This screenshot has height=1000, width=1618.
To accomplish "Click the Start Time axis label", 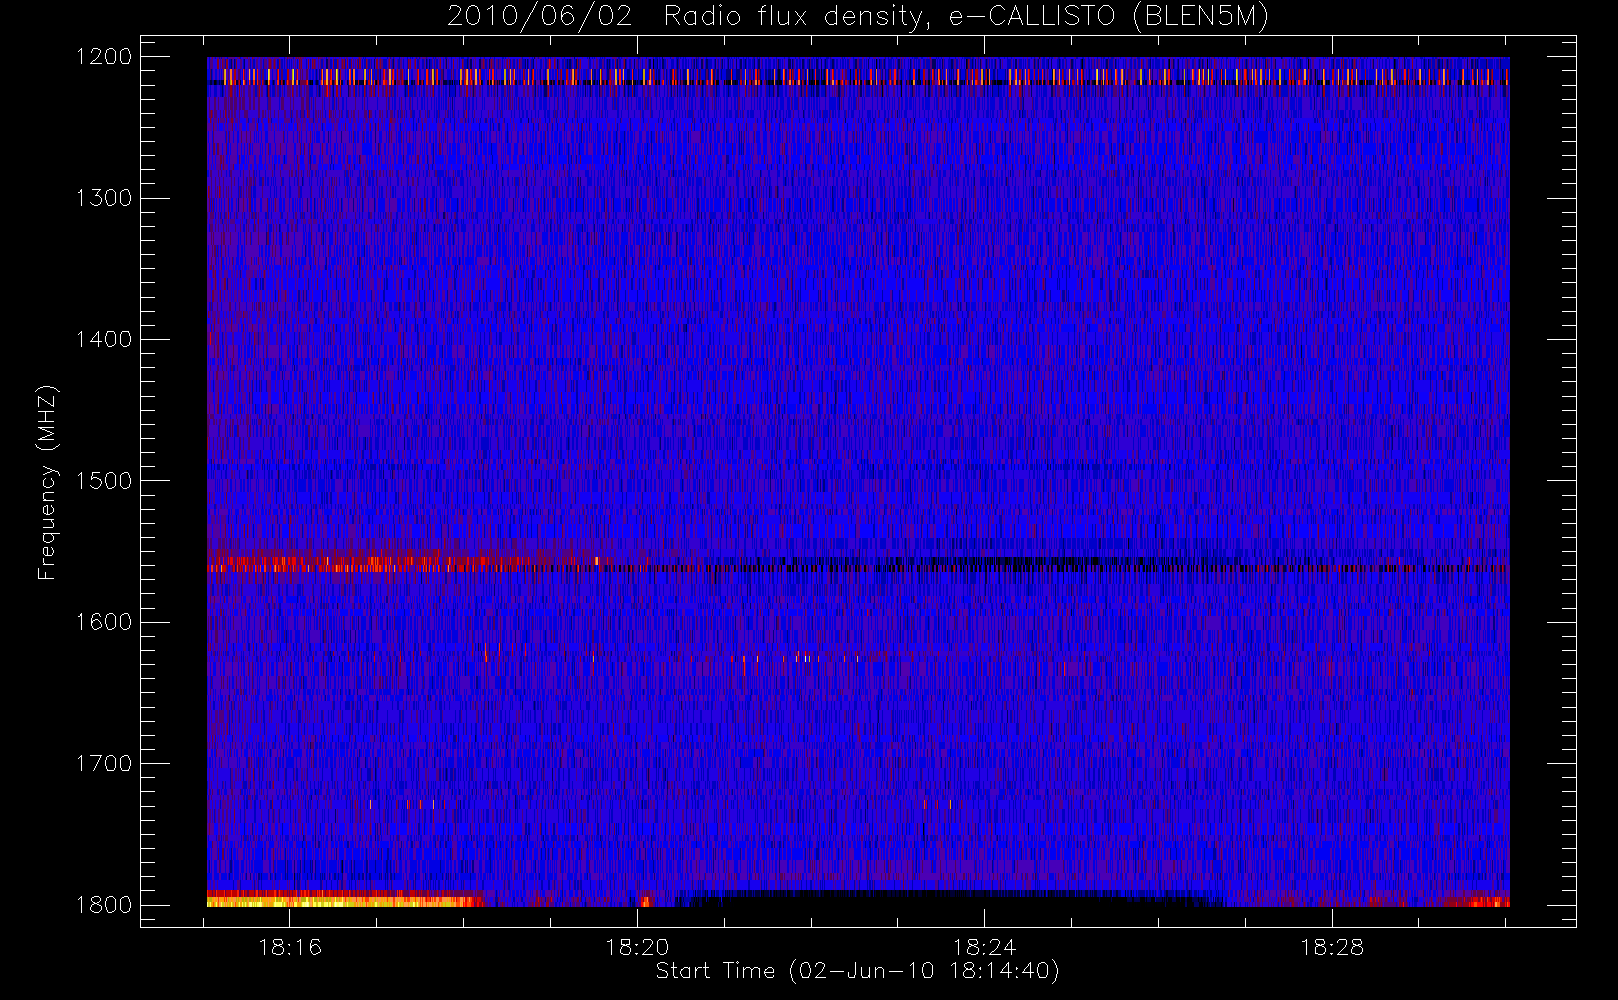I will click(857, 971).
